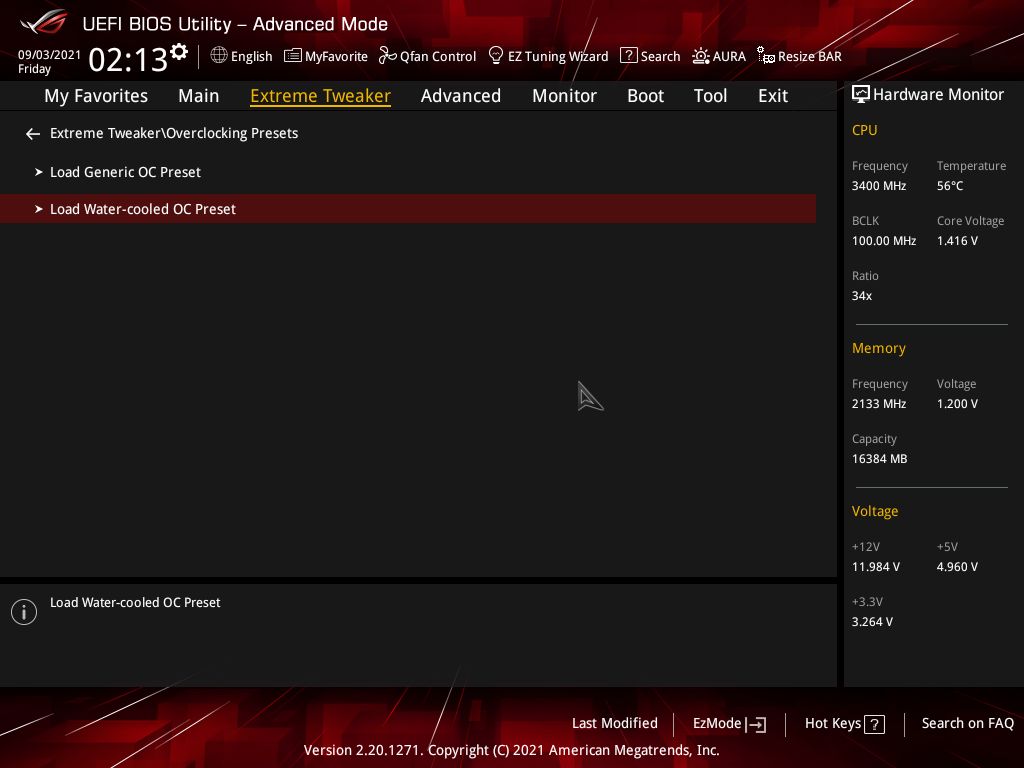Expand Load Generic OC Preset arrow
Image resolution: width=1024 pixels, height=768 pixels.
(x=39, y=172)
